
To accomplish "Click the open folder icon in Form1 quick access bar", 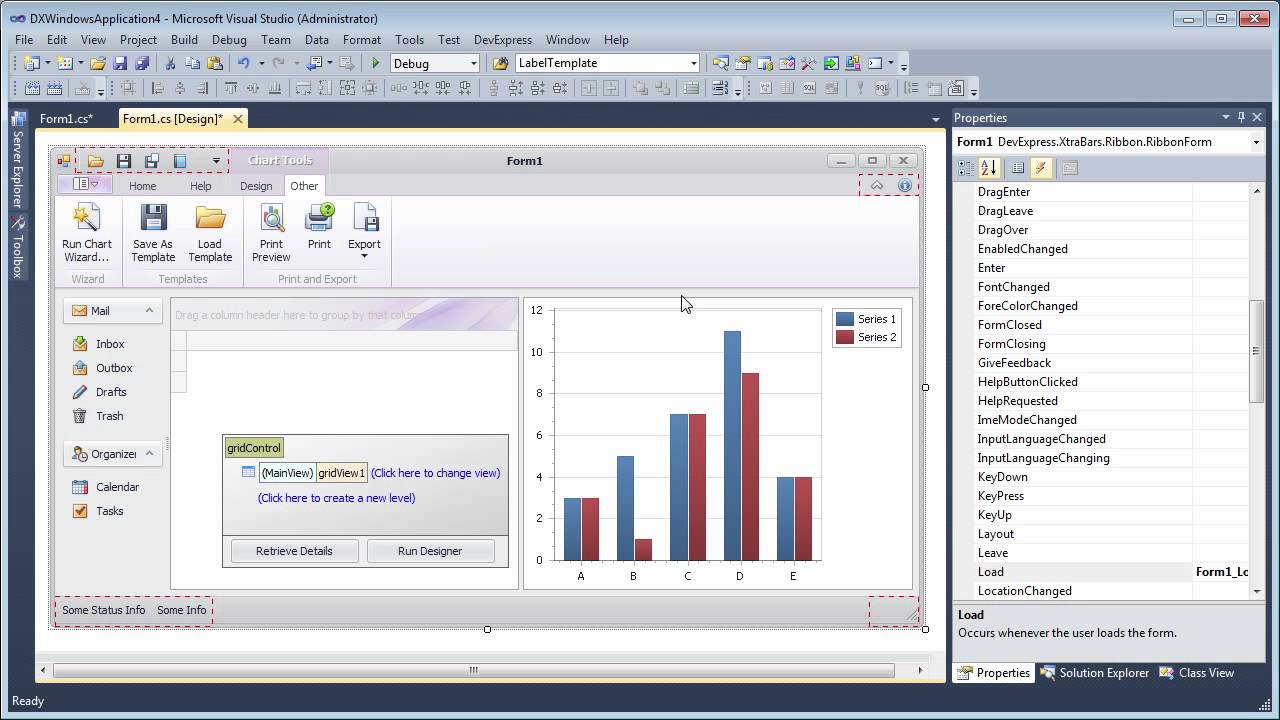I will pyautogui.click(x=96, y=161).
